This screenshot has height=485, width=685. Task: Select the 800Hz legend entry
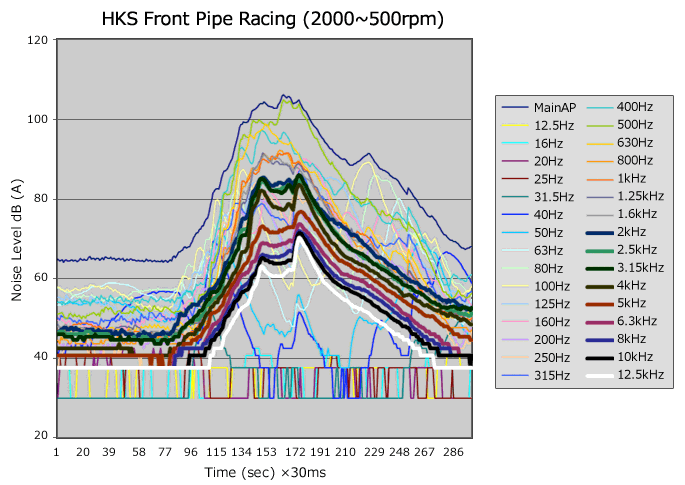click(x=619, y=160)
